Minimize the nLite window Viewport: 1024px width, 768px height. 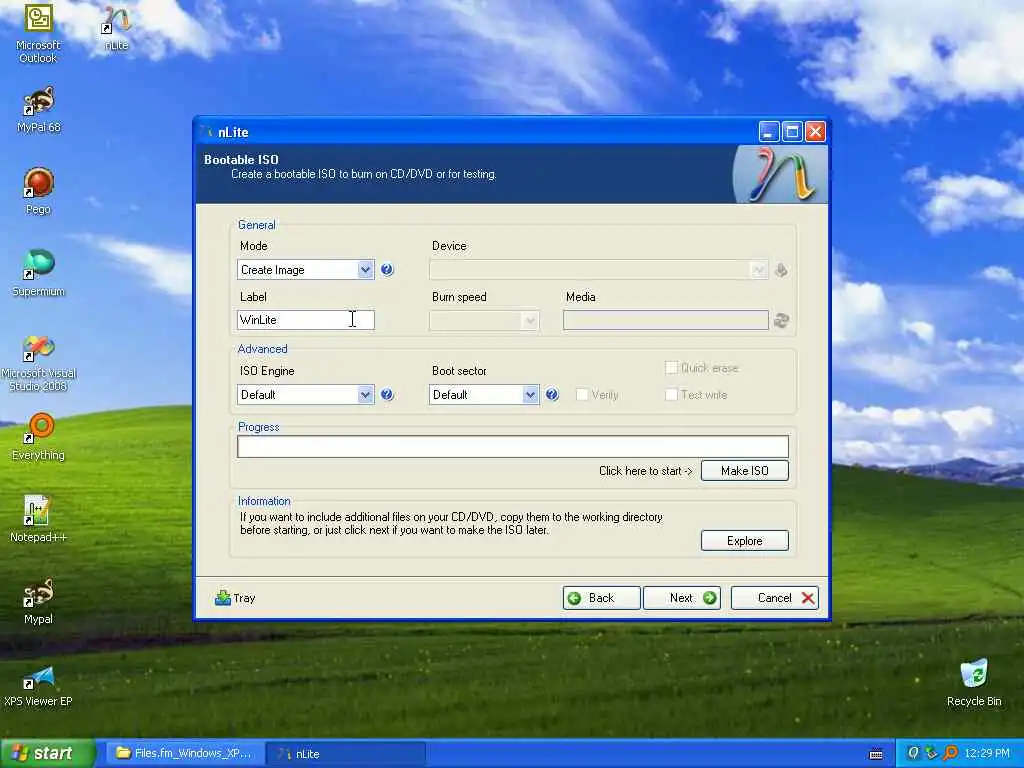point(769,132)
